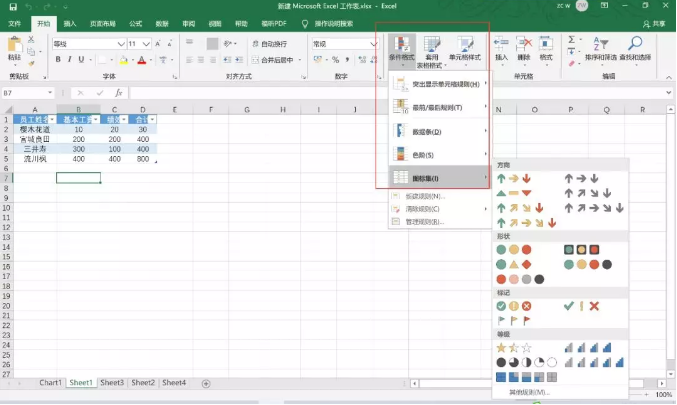The image size is (677, 405).
Task: Expand the formula bar with chevron
Action: tap(668, 93)
